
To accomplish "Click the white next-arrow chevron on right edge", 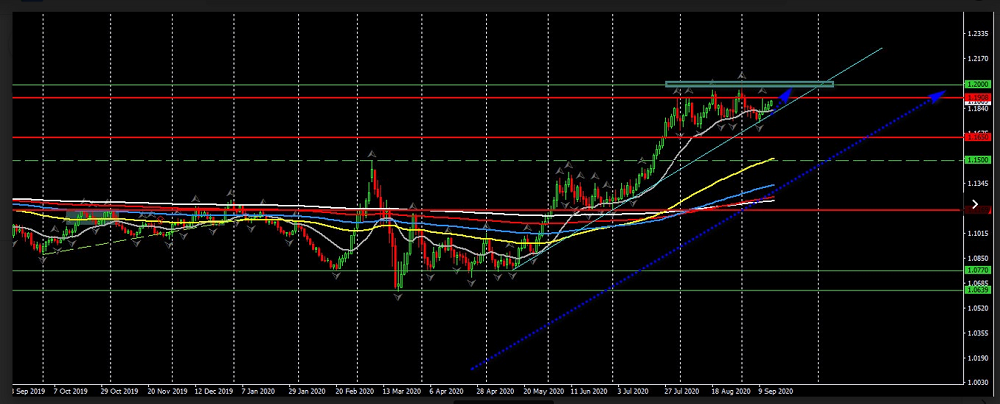I will (x=977, y=204).
